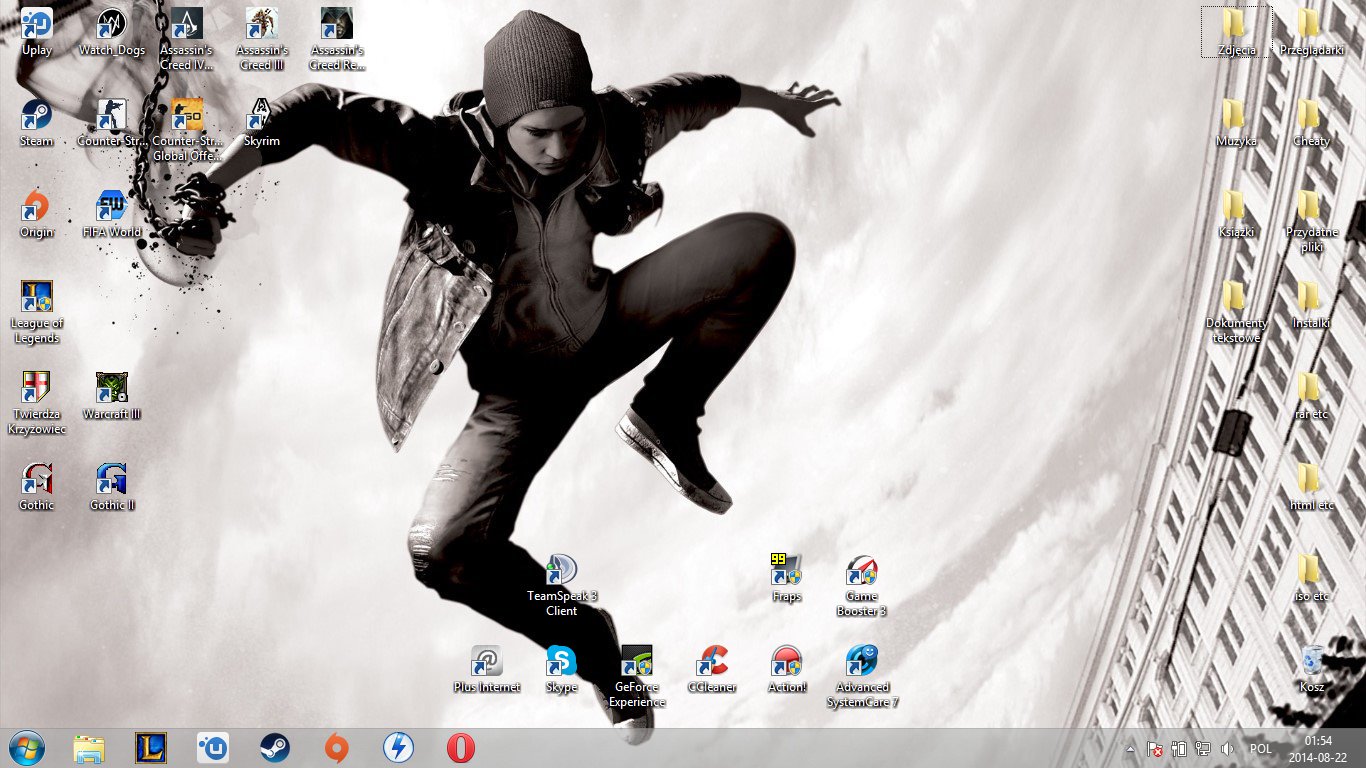Select the Gothic II shortcut
Viewport: 1366px width, 768px height.
112,486
